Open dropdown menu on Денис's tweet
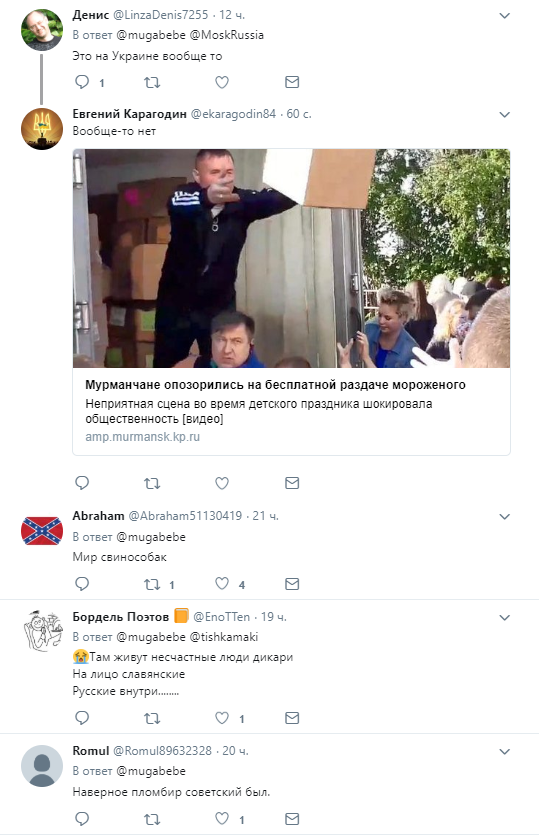539x839 pixels. tap(504, 16)
